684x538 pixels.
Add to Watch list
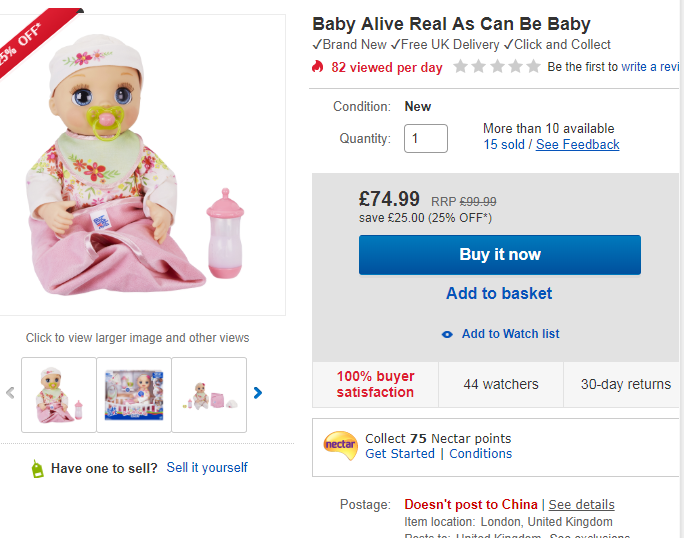[510, 334]
